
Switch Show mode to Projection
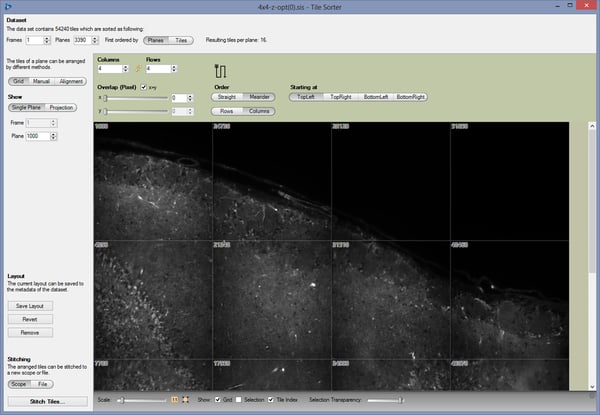[61, 107]
